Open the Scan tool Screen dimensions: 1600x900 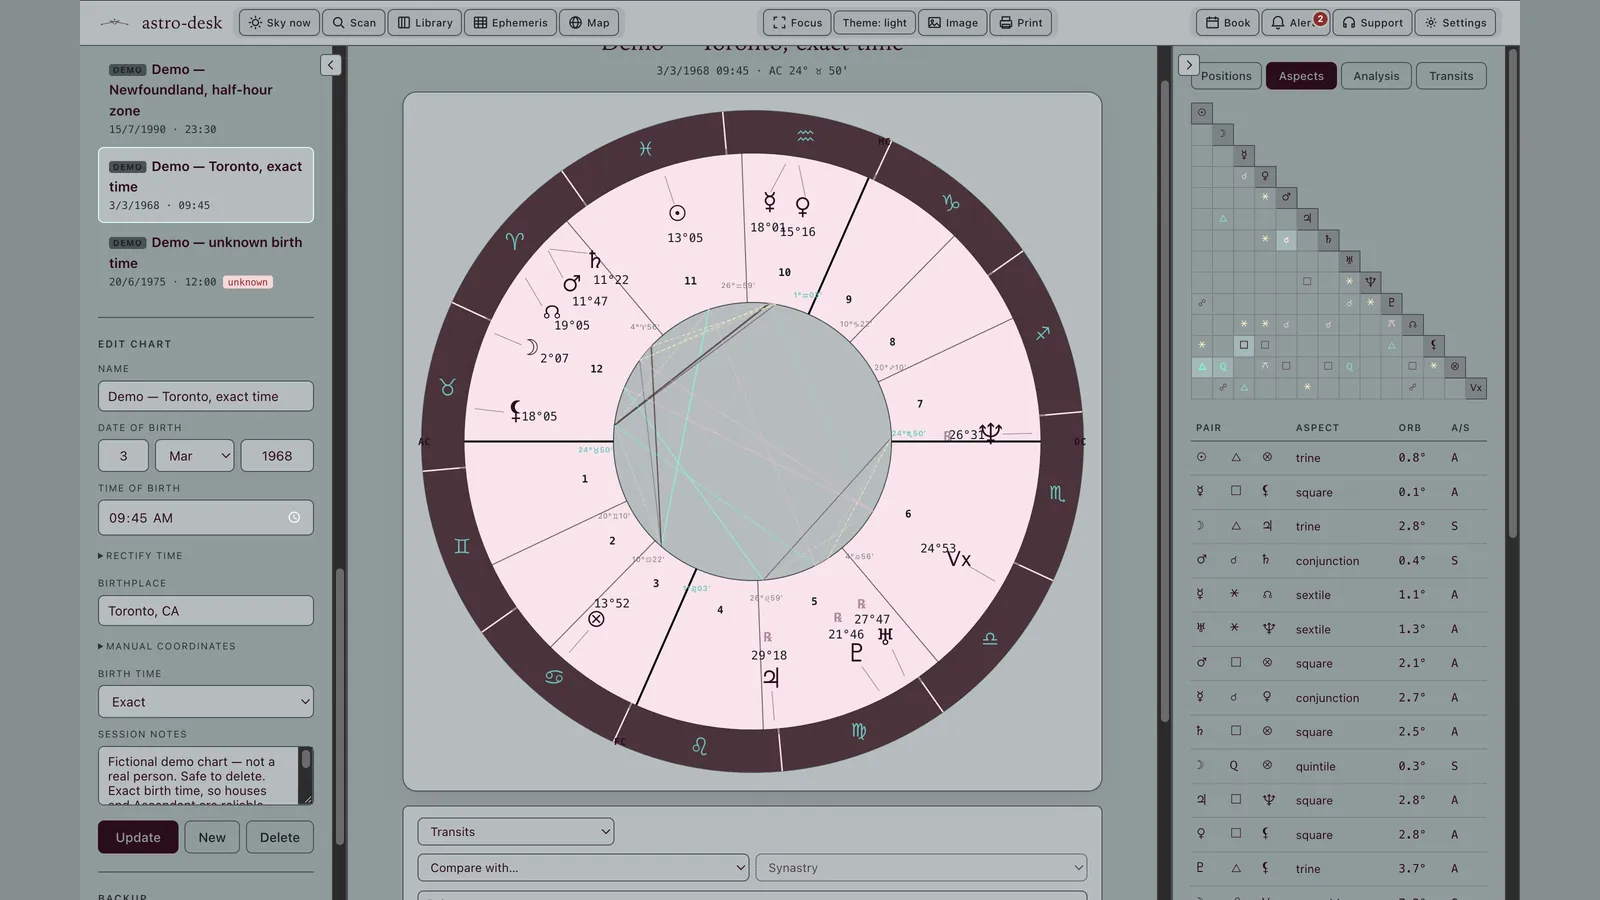pyautogui.click(x=354, y=22)
